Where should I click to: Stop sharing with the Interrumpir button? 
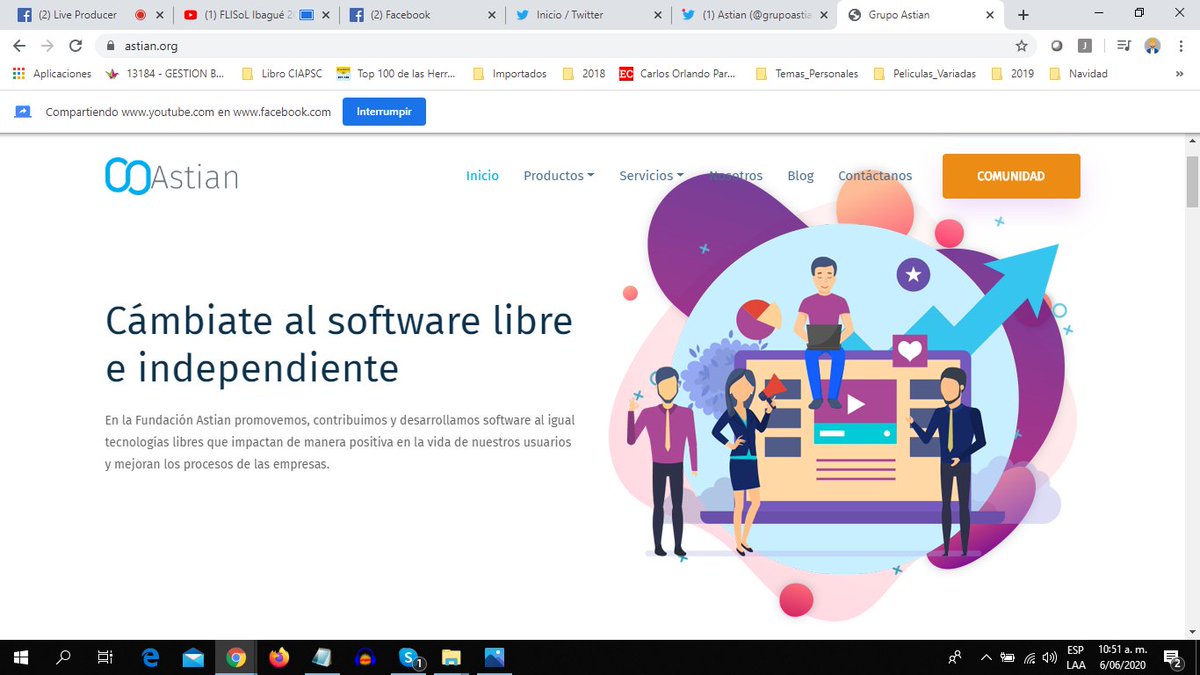click(x=384, y=112)
